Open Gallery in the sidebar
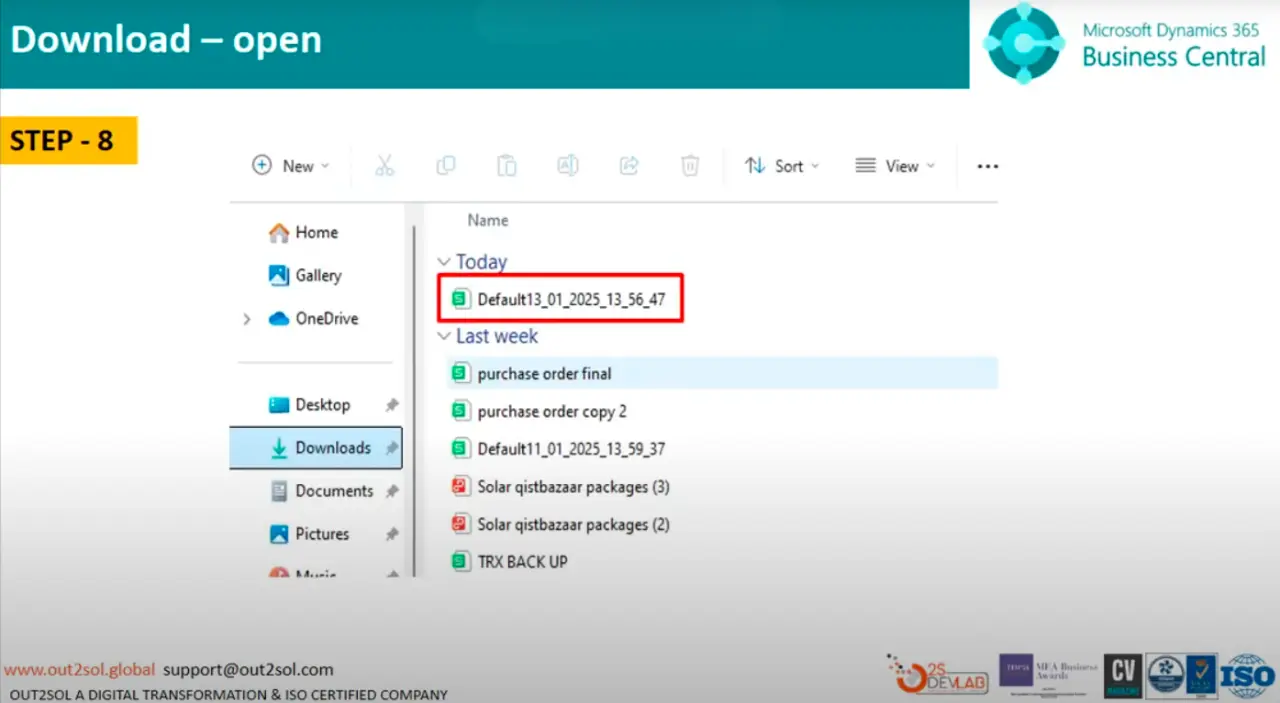The height and width of the screenshot is (703, 1280). tap(317, 275)
